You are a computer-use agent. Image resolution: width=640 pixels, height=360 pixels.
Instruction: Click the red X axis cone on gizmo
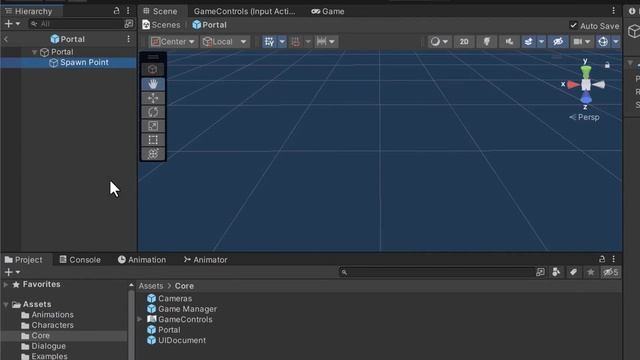[573, 84]
